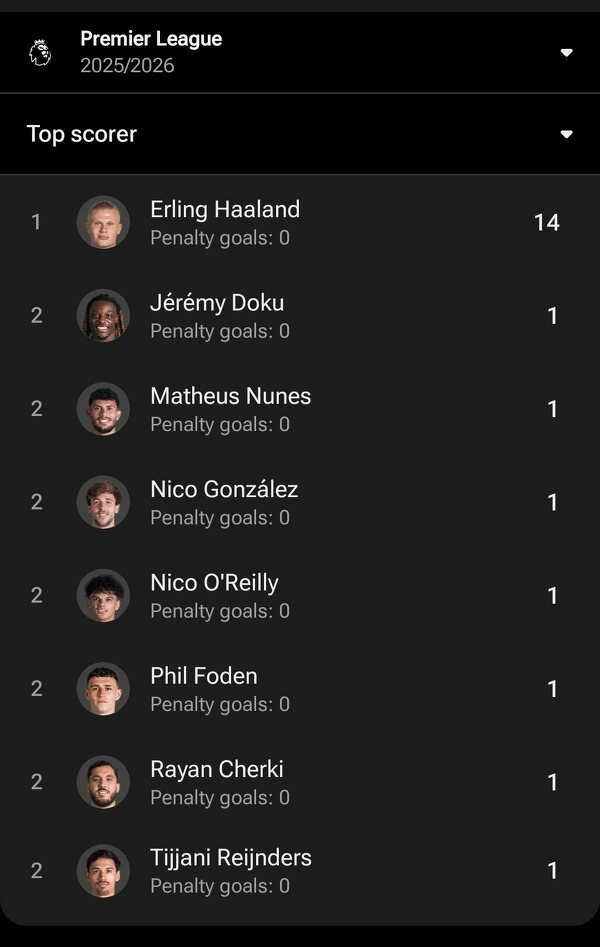This screenshot has width=600, height=947.
Task: Select the Rayan Cherki name text
Action: point(217,769)
